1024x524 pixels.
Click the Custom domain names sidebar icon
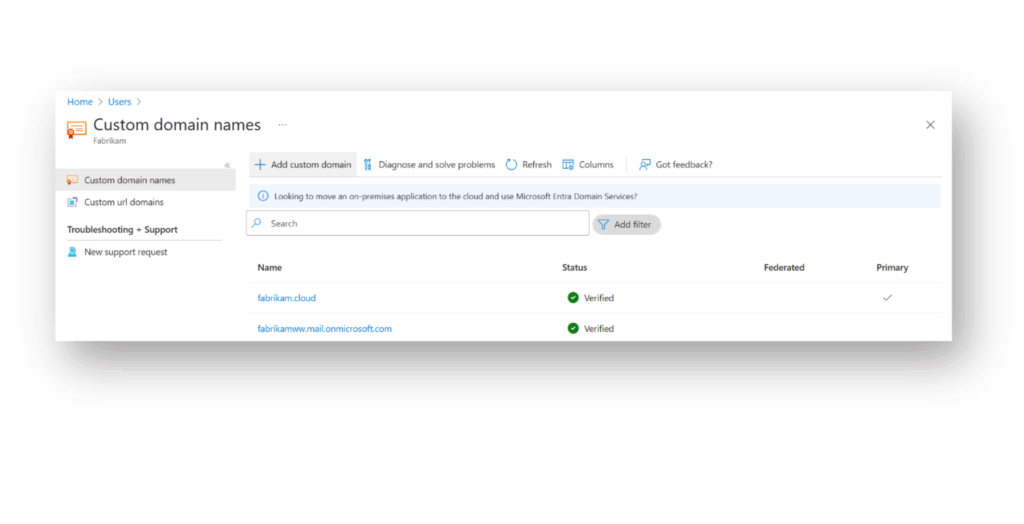click(x=72, y=180)
